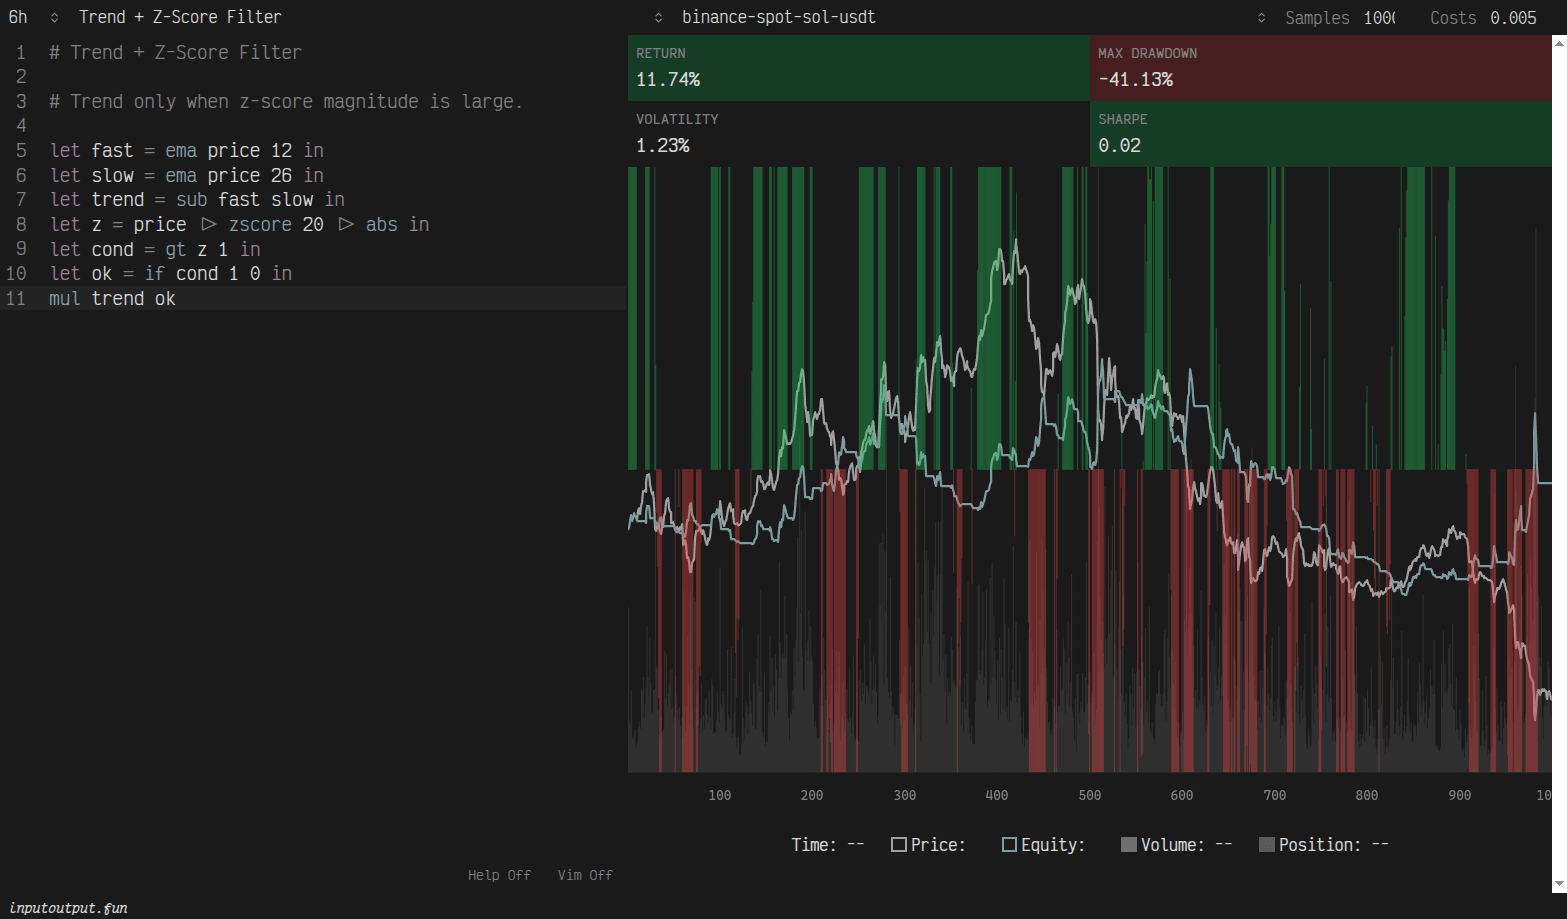This screenshot has width=1567, height=919.
Task: Toggle the Price series checkbox
Action: pyautogui.click(x=898, y=845)
